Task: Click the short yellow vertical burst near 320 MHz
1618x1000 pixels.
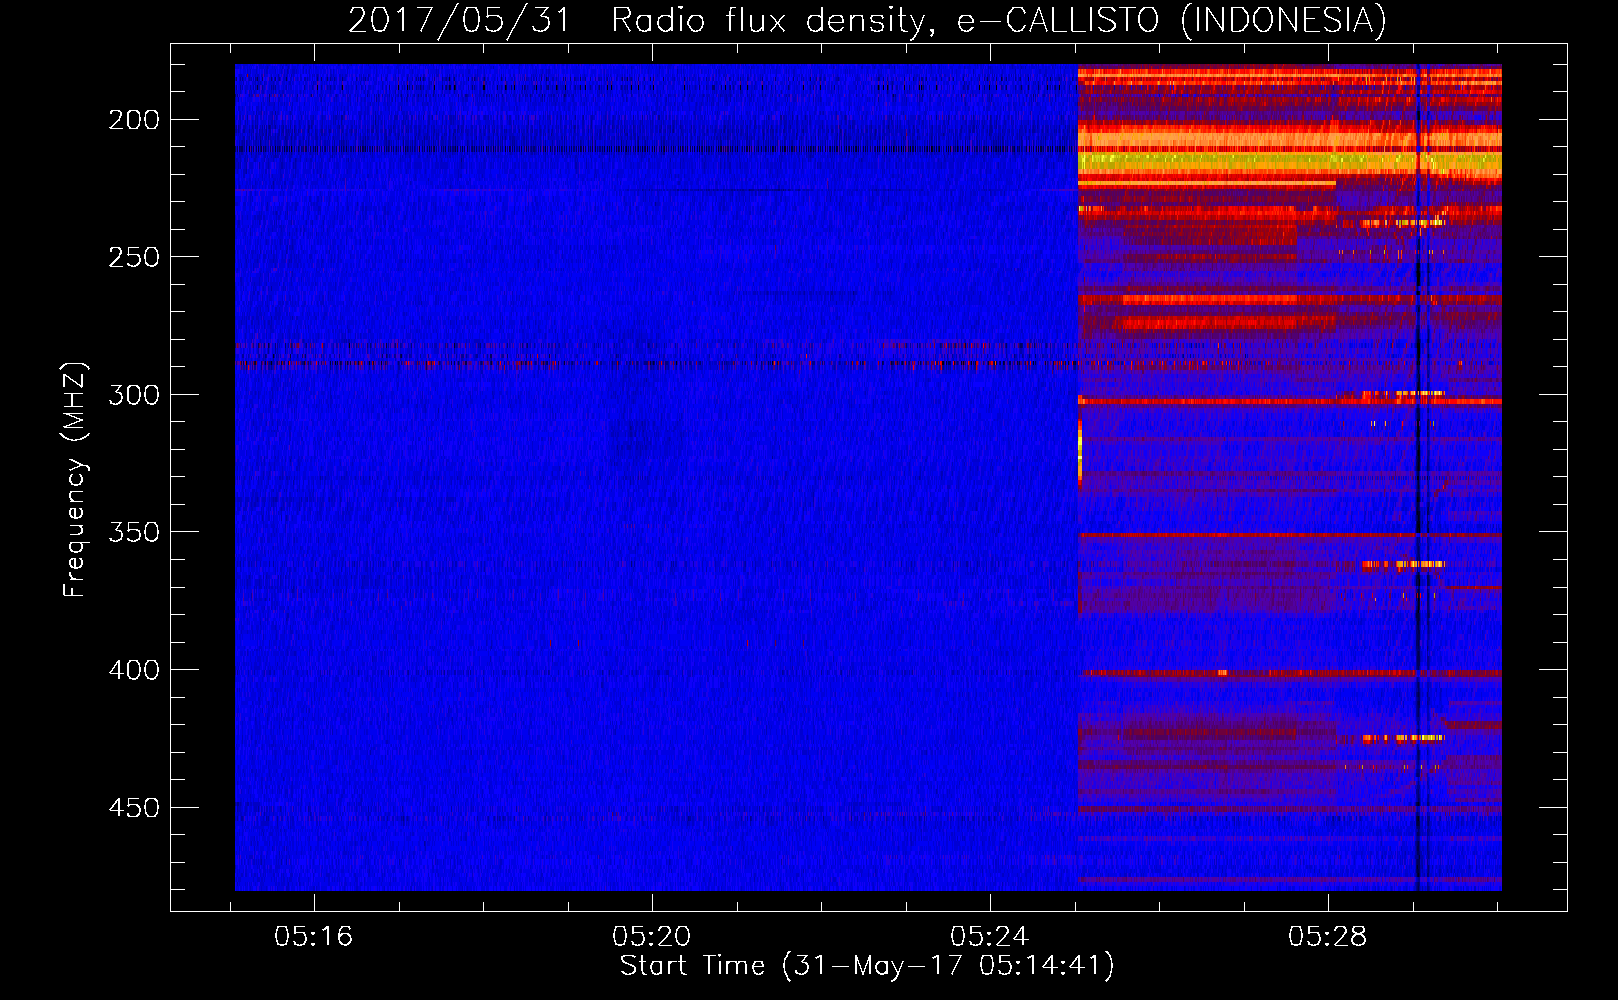Action: (x=1080, y=453)
